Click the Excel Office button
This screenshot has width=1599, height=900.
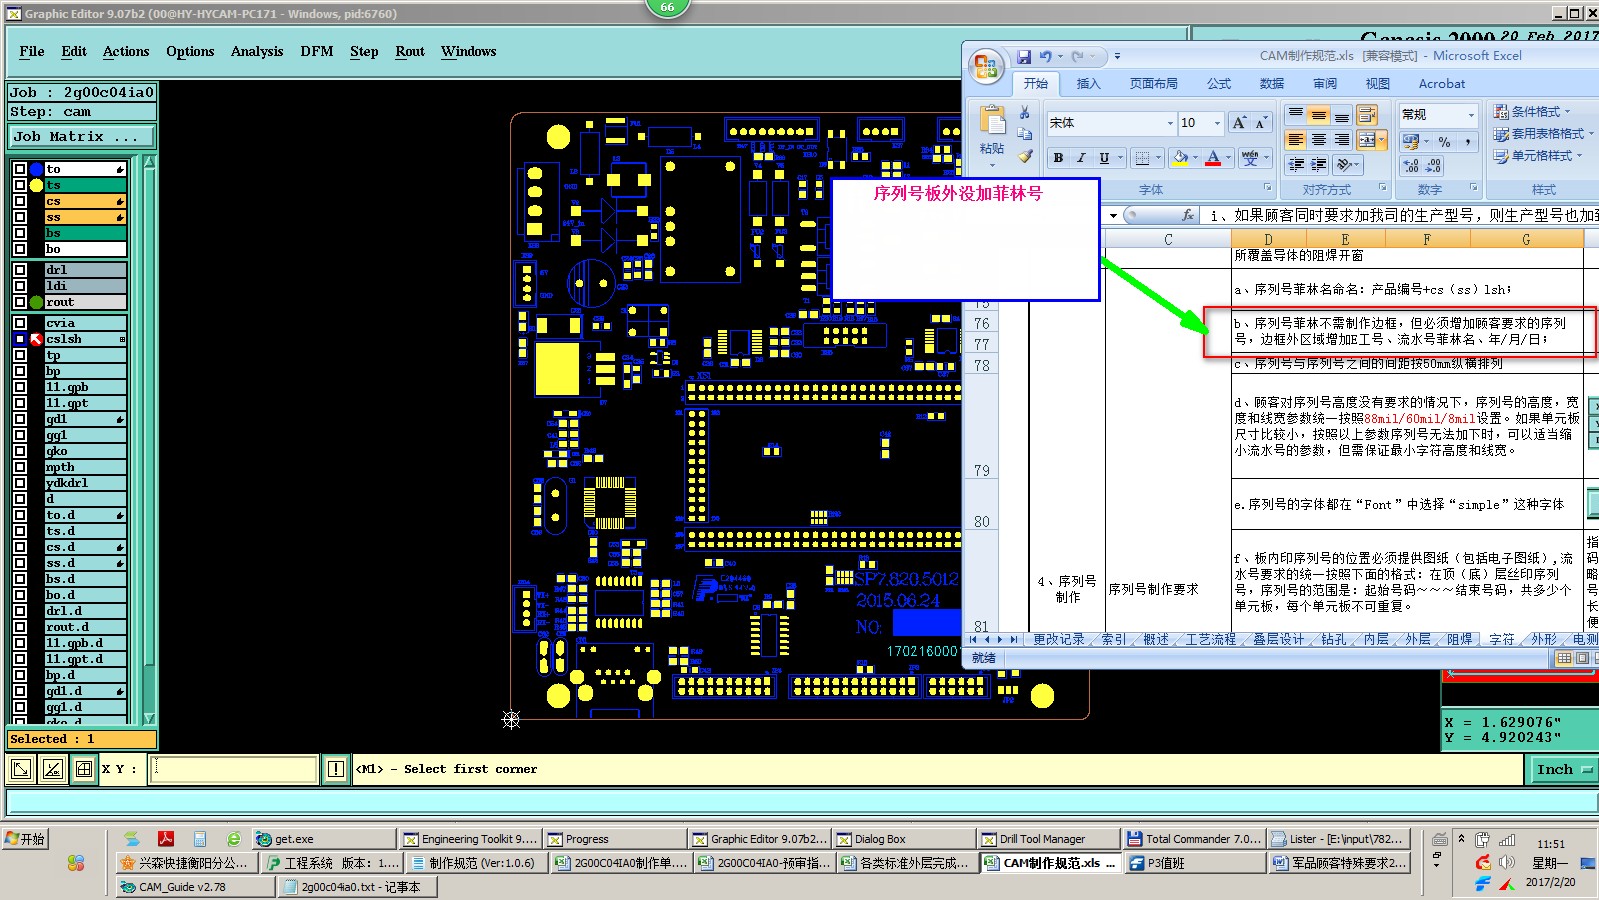pos(986,67)
